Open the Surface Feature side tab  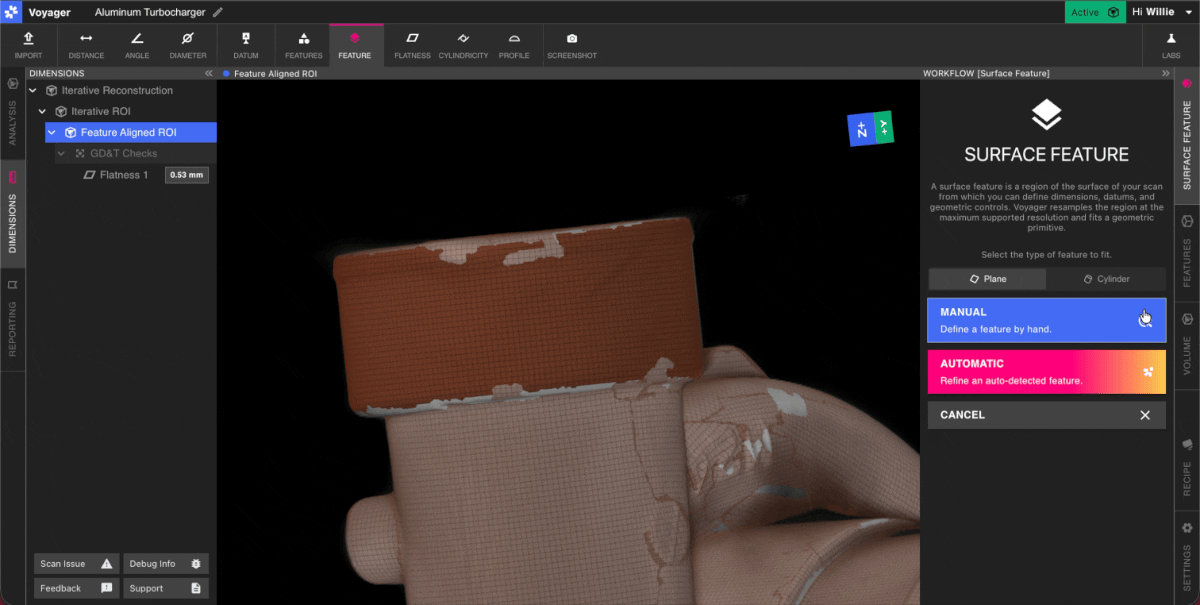(x=1187, y=134)
